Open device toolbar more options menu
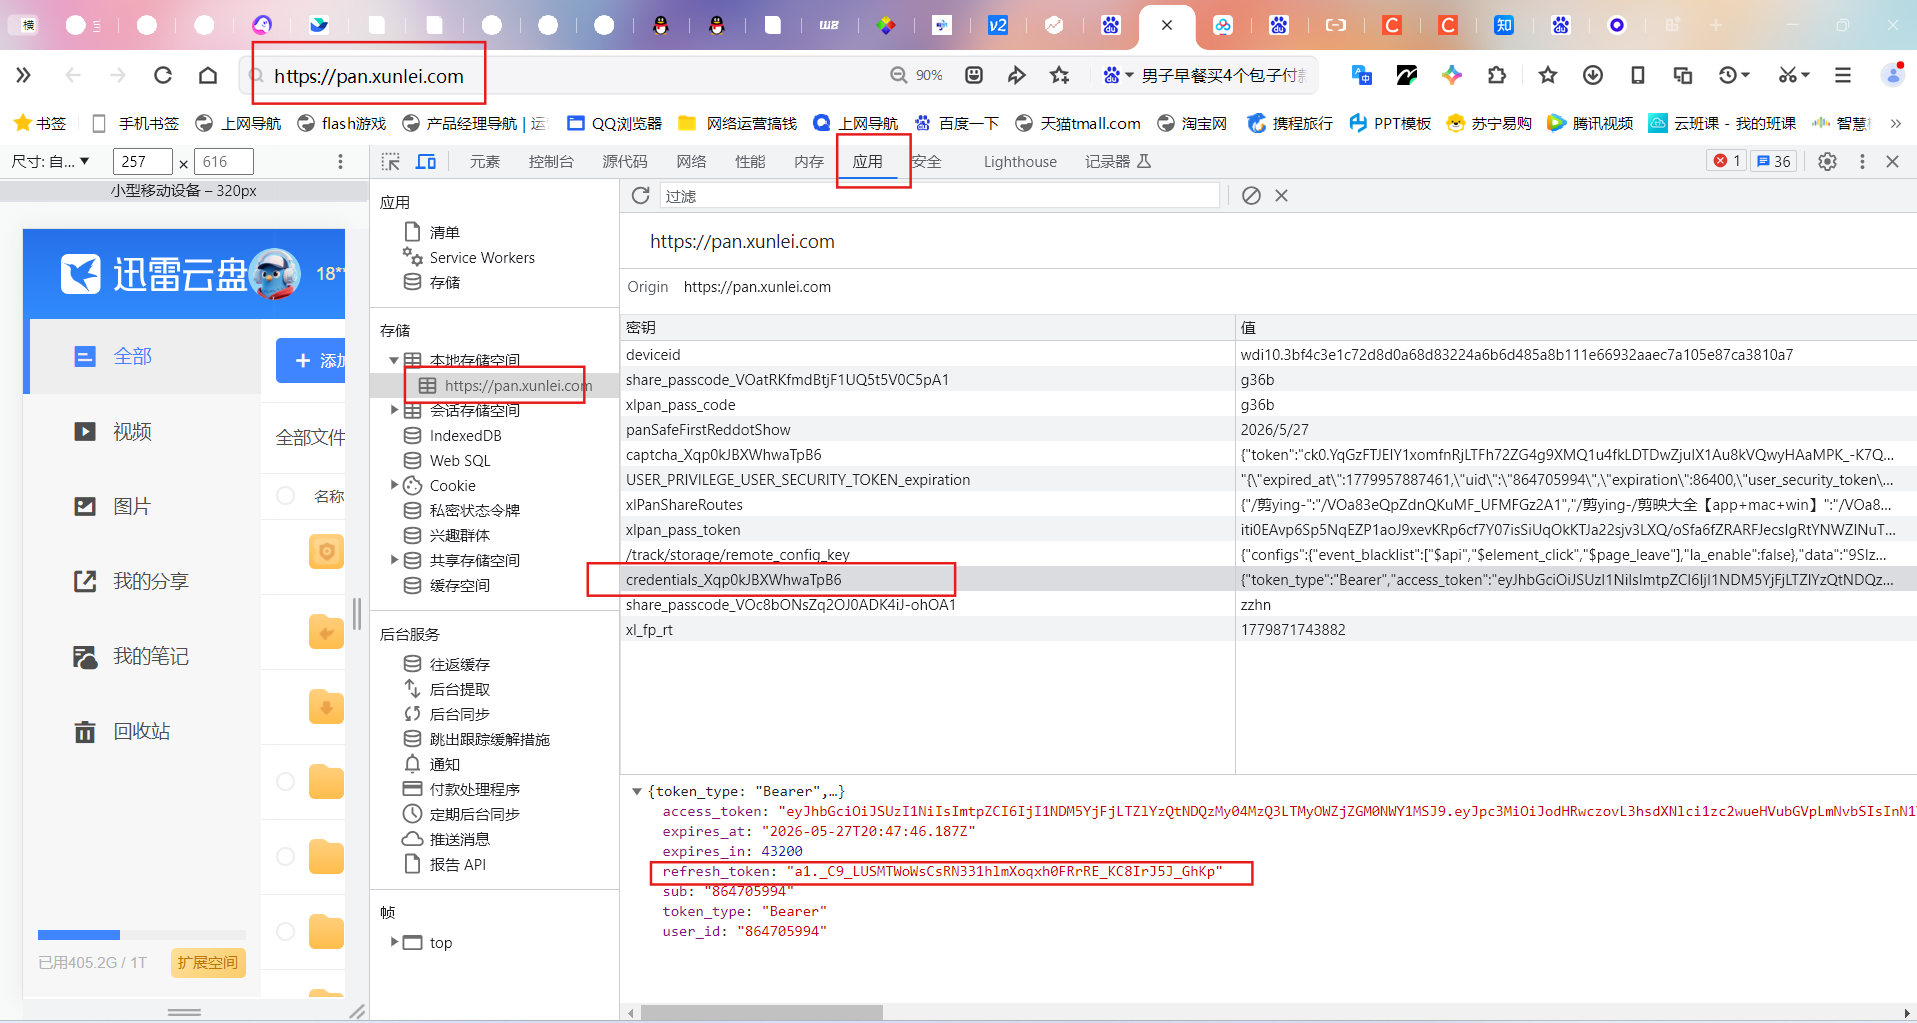This screenshot has width=1917, height=1023. click(x=340, y=161)
